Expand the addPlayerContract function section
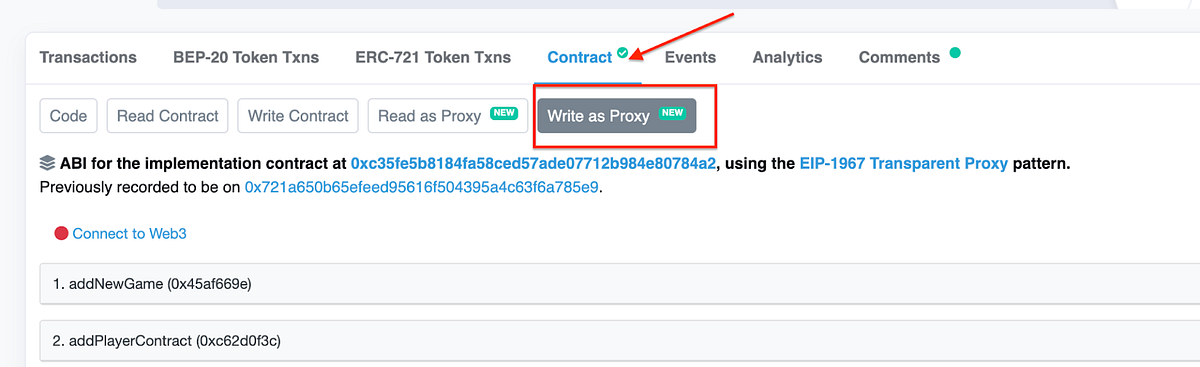 620,341
